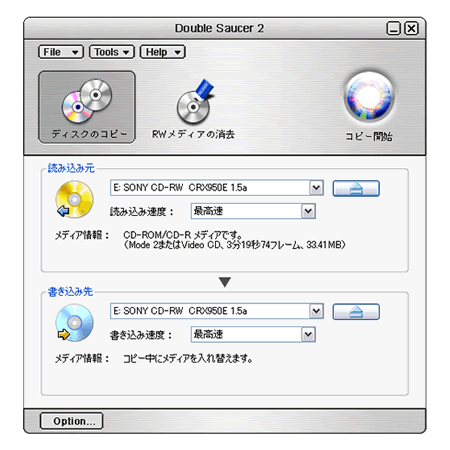Minimize the Double Saucer 2 window
This screenshot has width=450, height=450.
(x=393, y=28)
